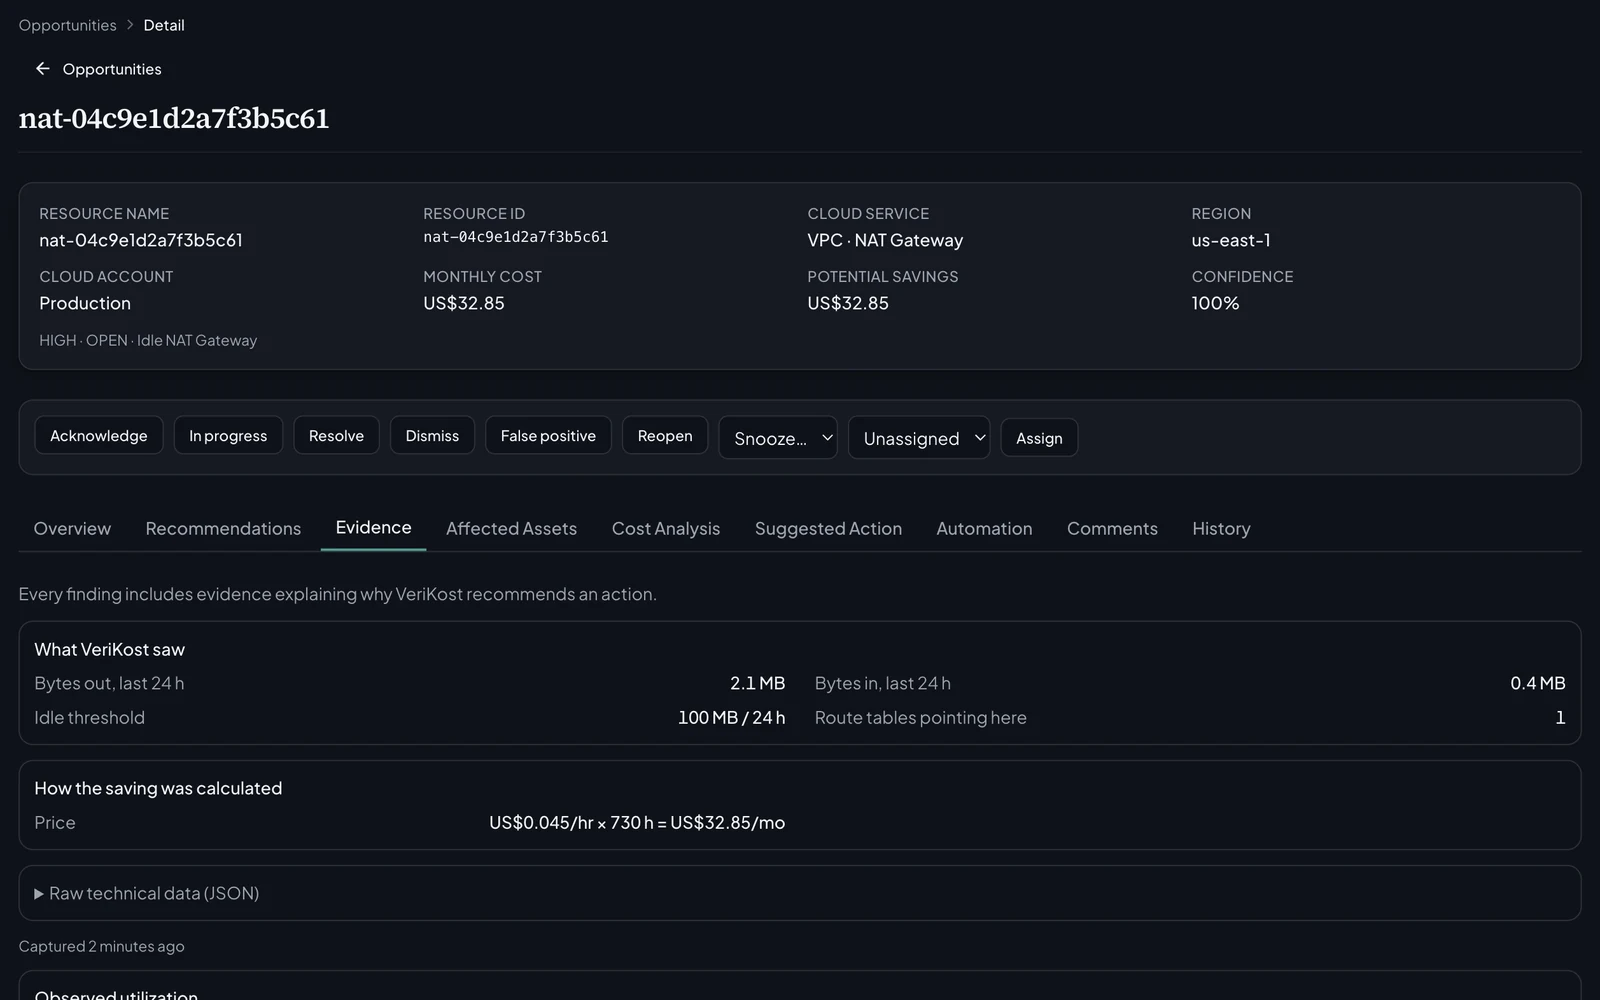Open the Snooze dropdown

(x=778, y=438)
